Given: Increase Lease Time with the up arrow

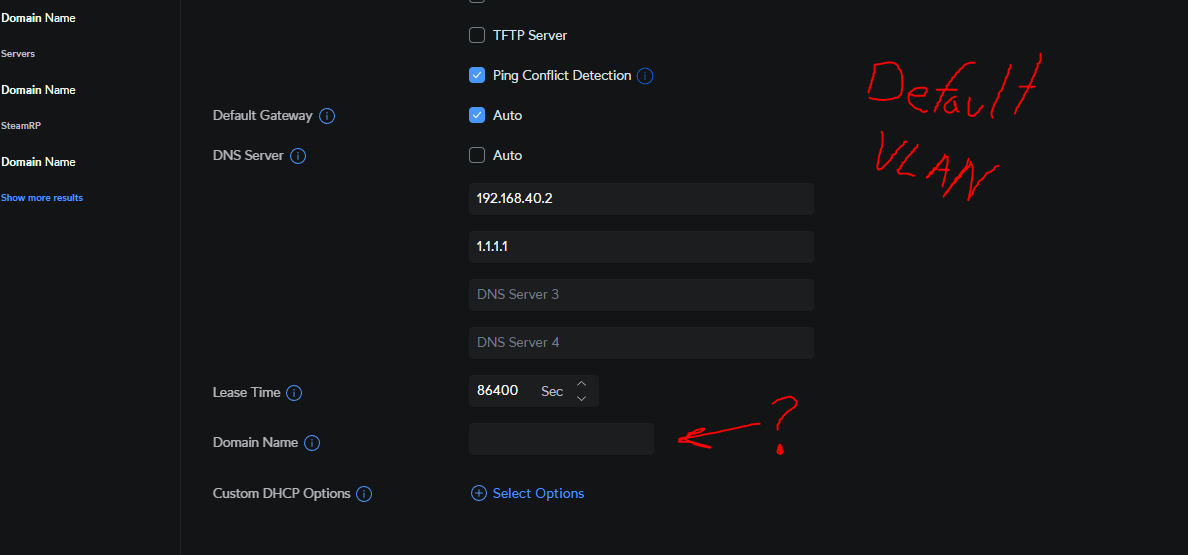Looking at the screenshot, I should [x=582, y=384].
